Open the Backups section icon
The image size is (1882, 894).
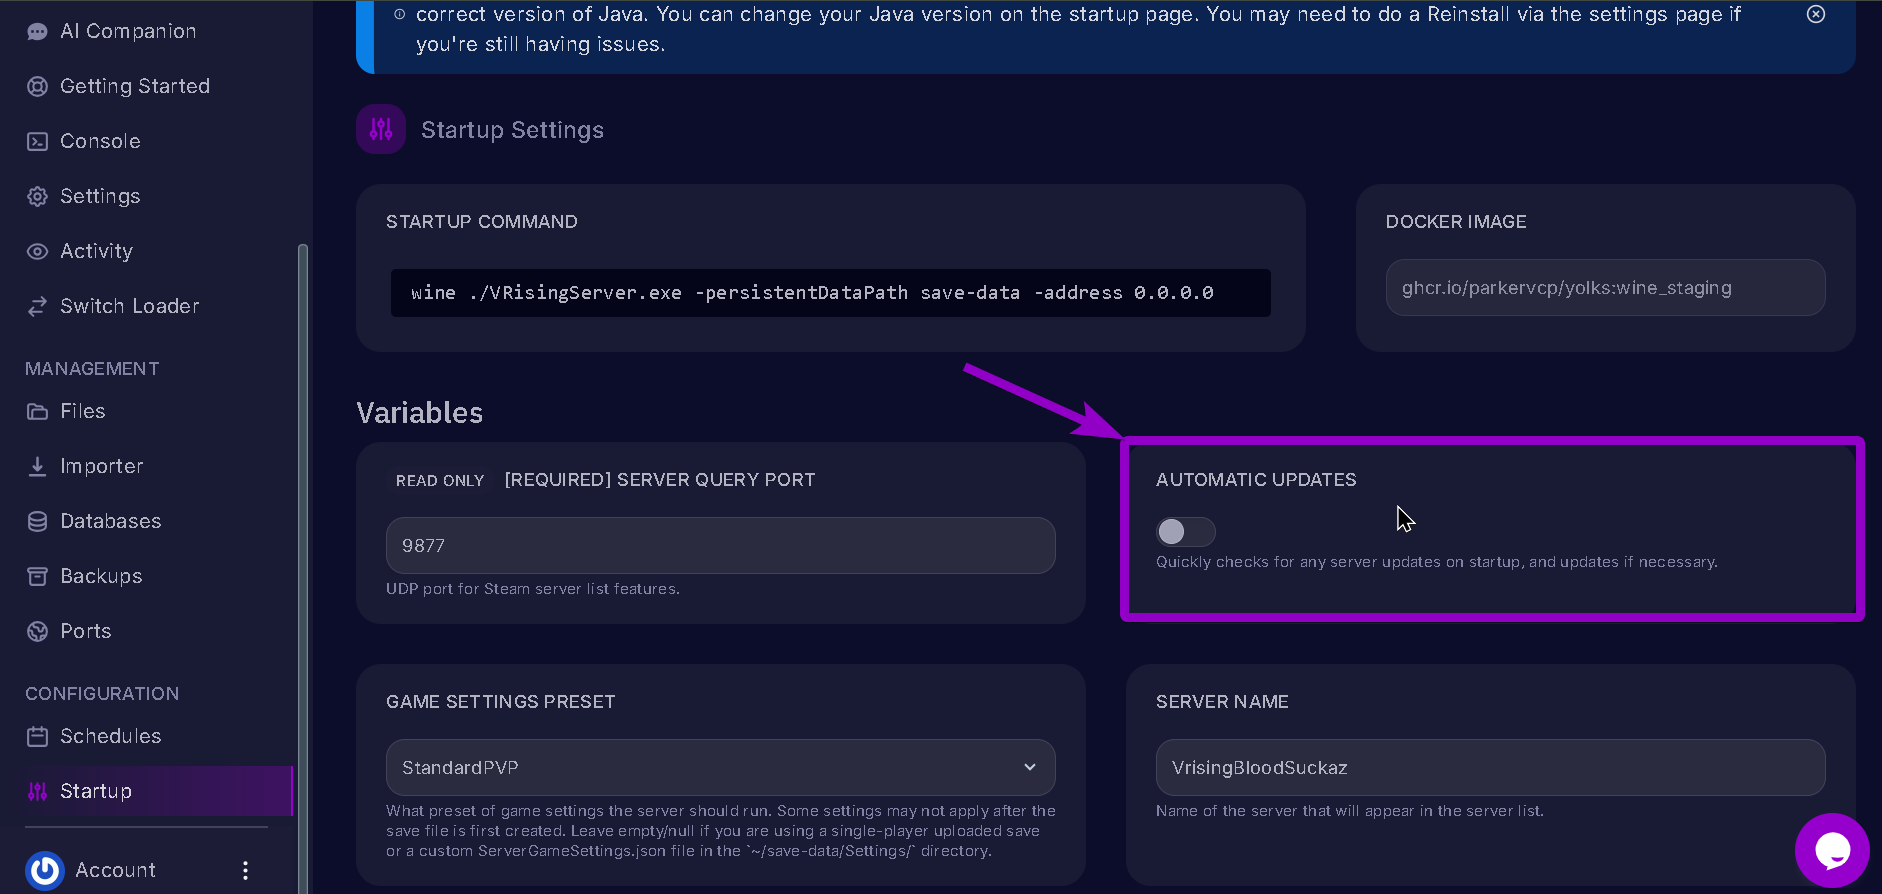(x=37, y=575)
